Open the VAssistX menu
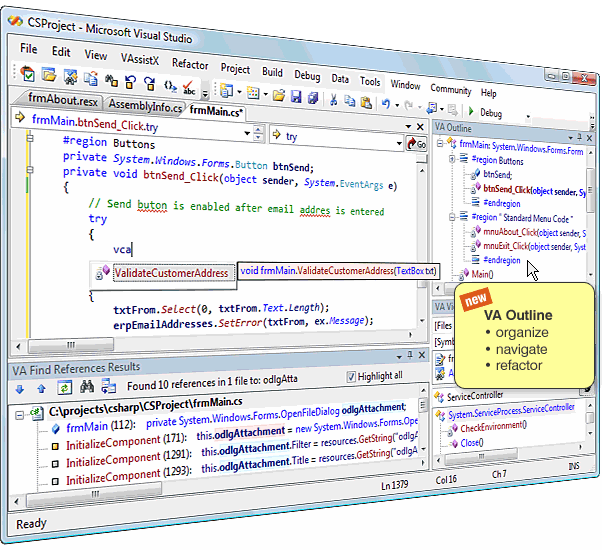Image resolution: width=602 pixels, height=550 pixels. tap(140, 59)
